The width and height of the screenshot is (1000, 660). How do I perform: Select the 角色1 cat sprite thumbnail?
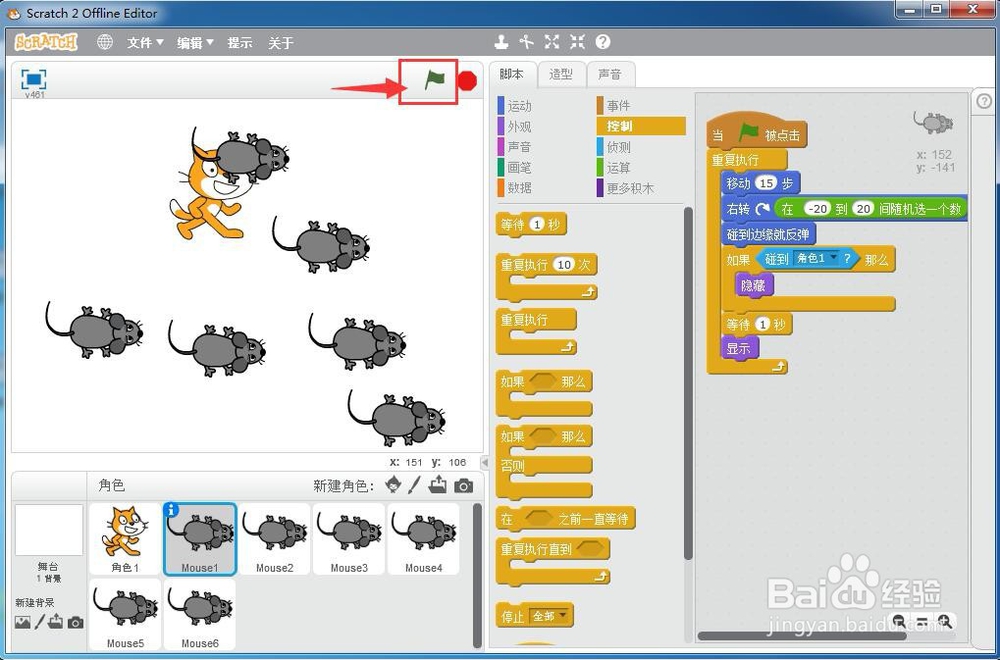point(125,539)
